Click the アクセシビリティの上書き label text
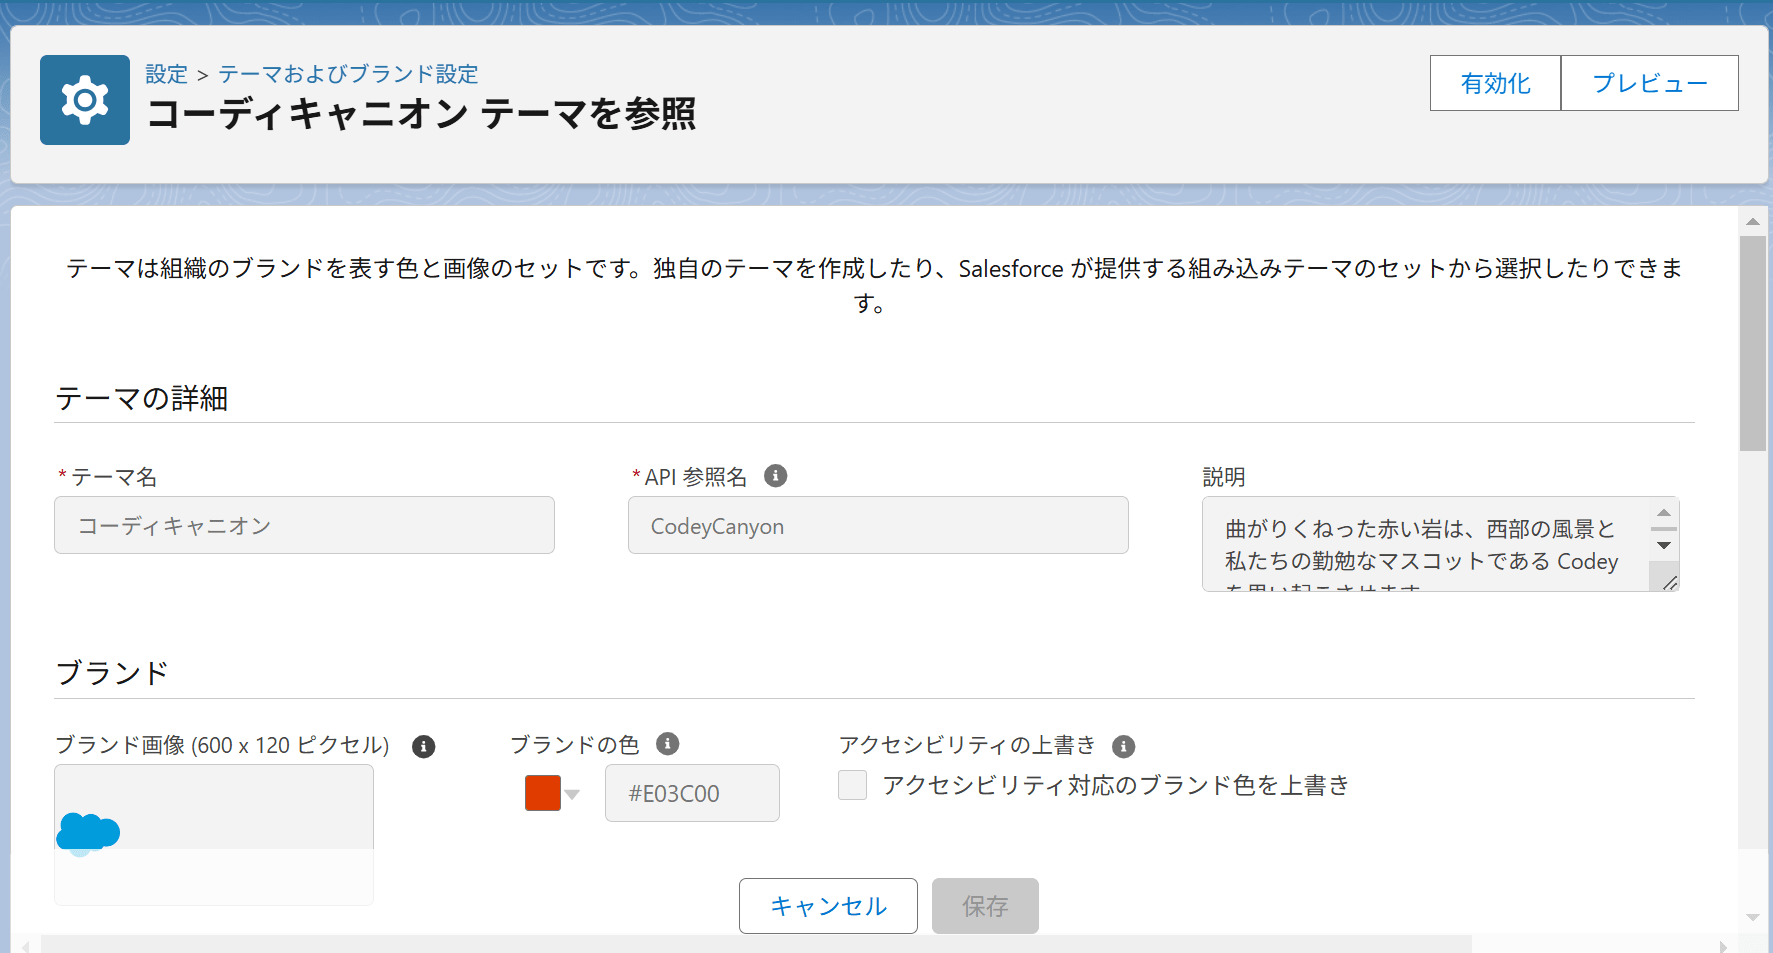 [967, 745]
